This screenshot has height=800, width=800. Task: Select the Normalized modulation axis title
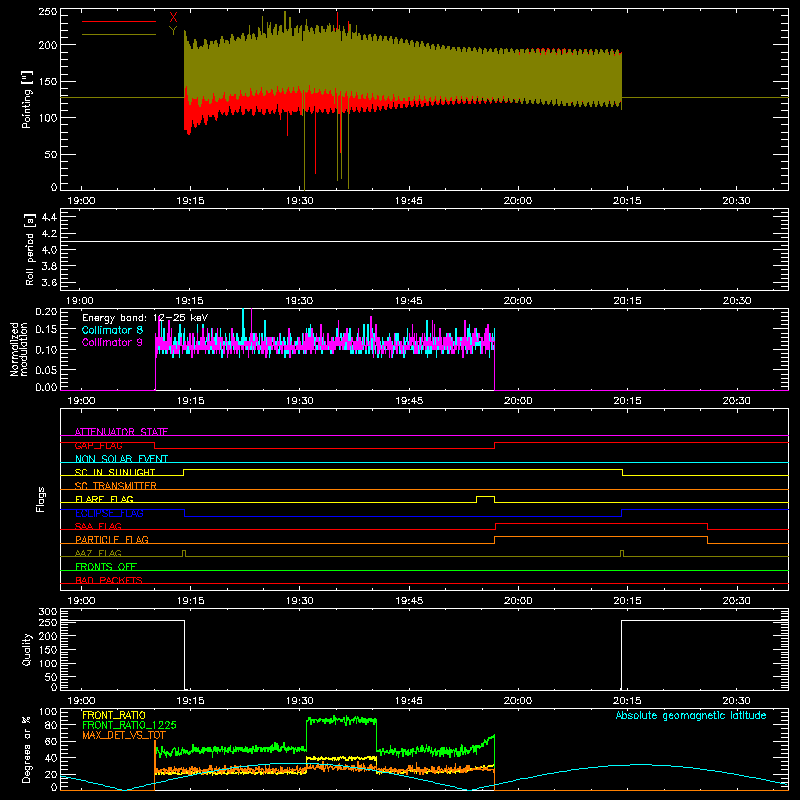click(x=19, y=349)
